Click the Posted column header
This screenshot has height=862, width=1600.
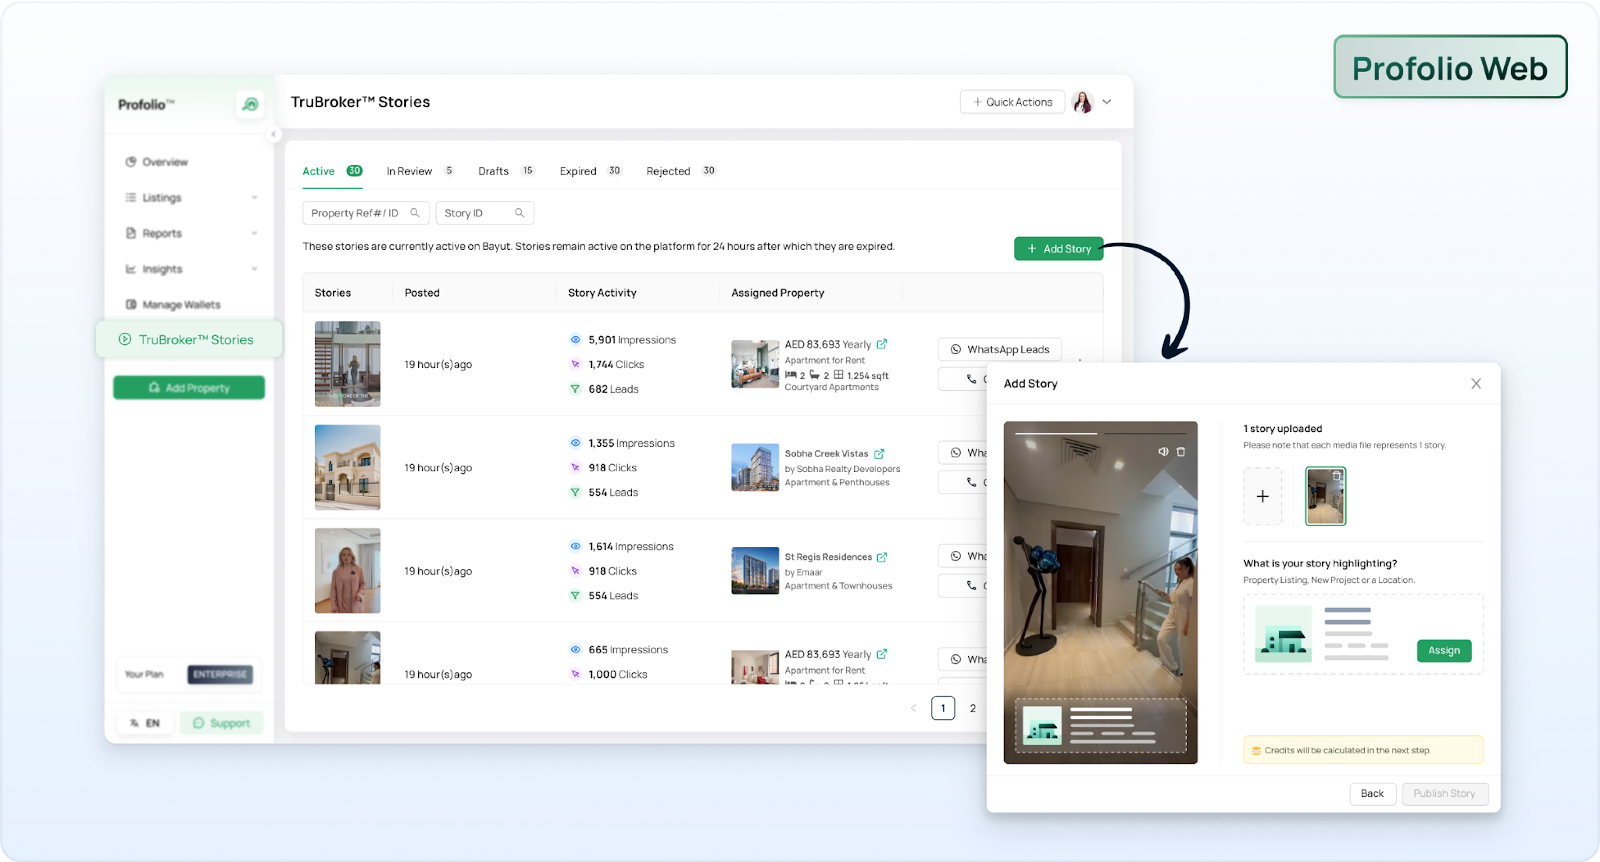click(422, 293)
